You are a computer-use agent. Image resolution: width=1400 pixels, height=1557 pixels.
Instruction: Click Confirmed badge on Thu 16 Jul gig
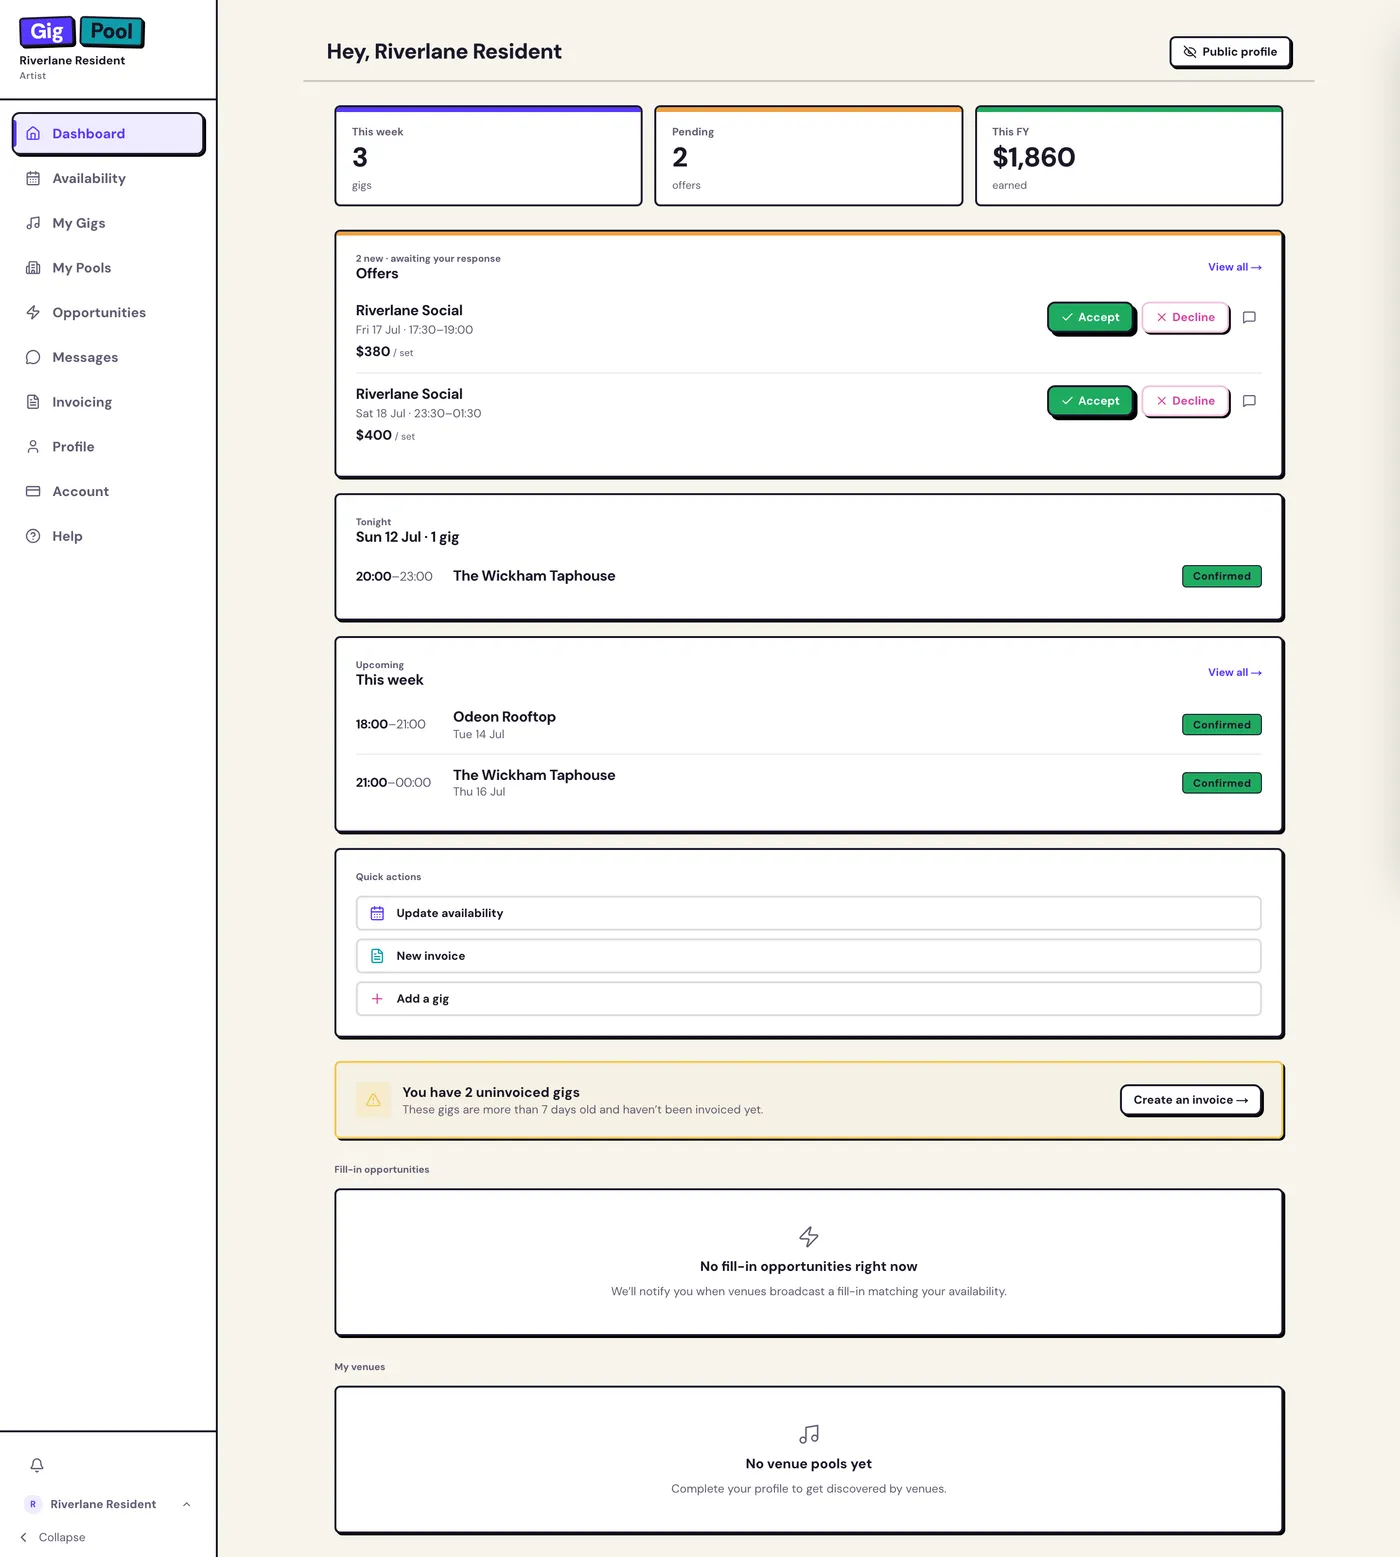click(1222, 783)
